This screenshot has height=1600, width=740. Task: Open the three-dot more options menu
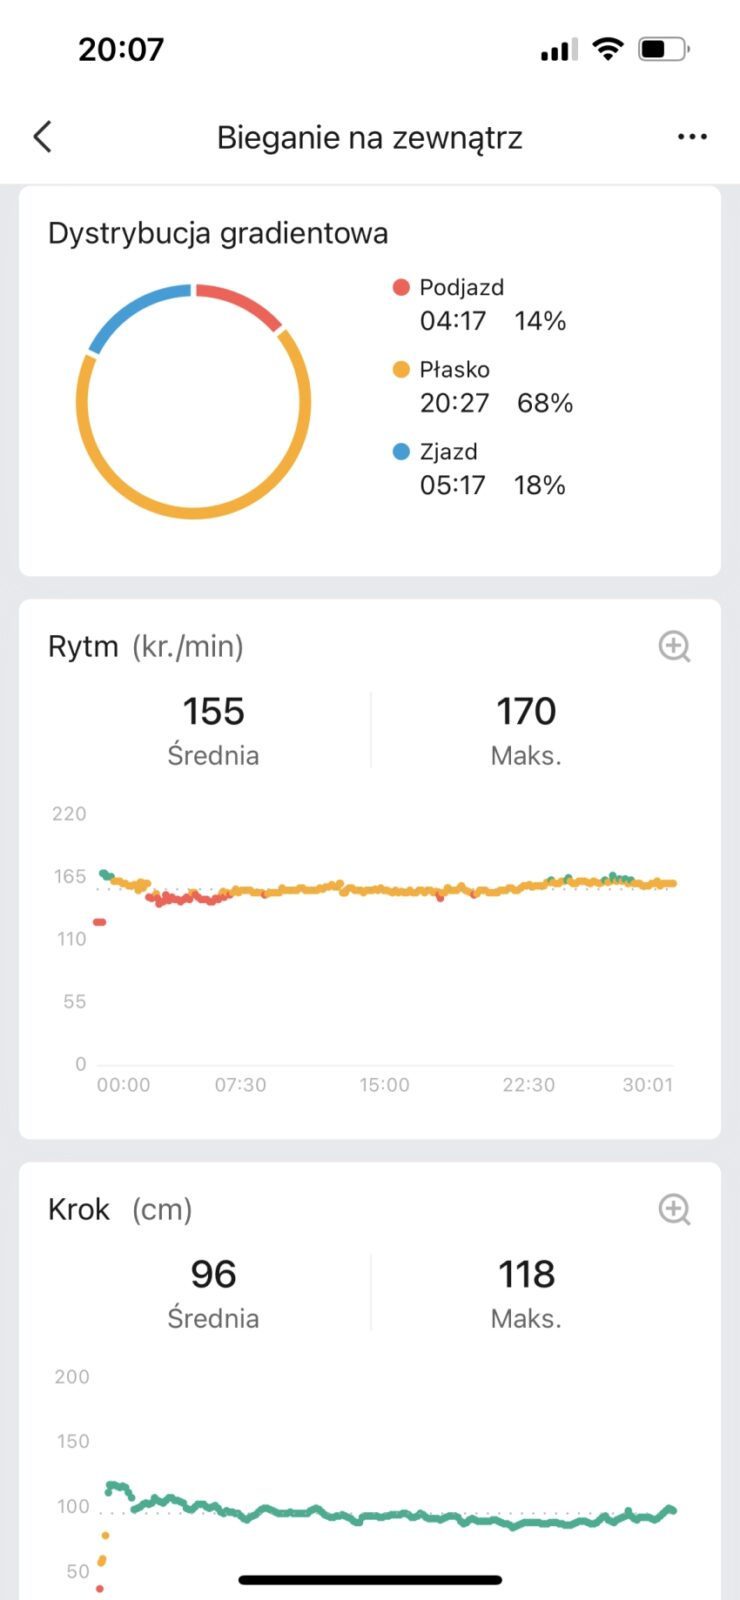pyautogui.click(x=692, y=137)
